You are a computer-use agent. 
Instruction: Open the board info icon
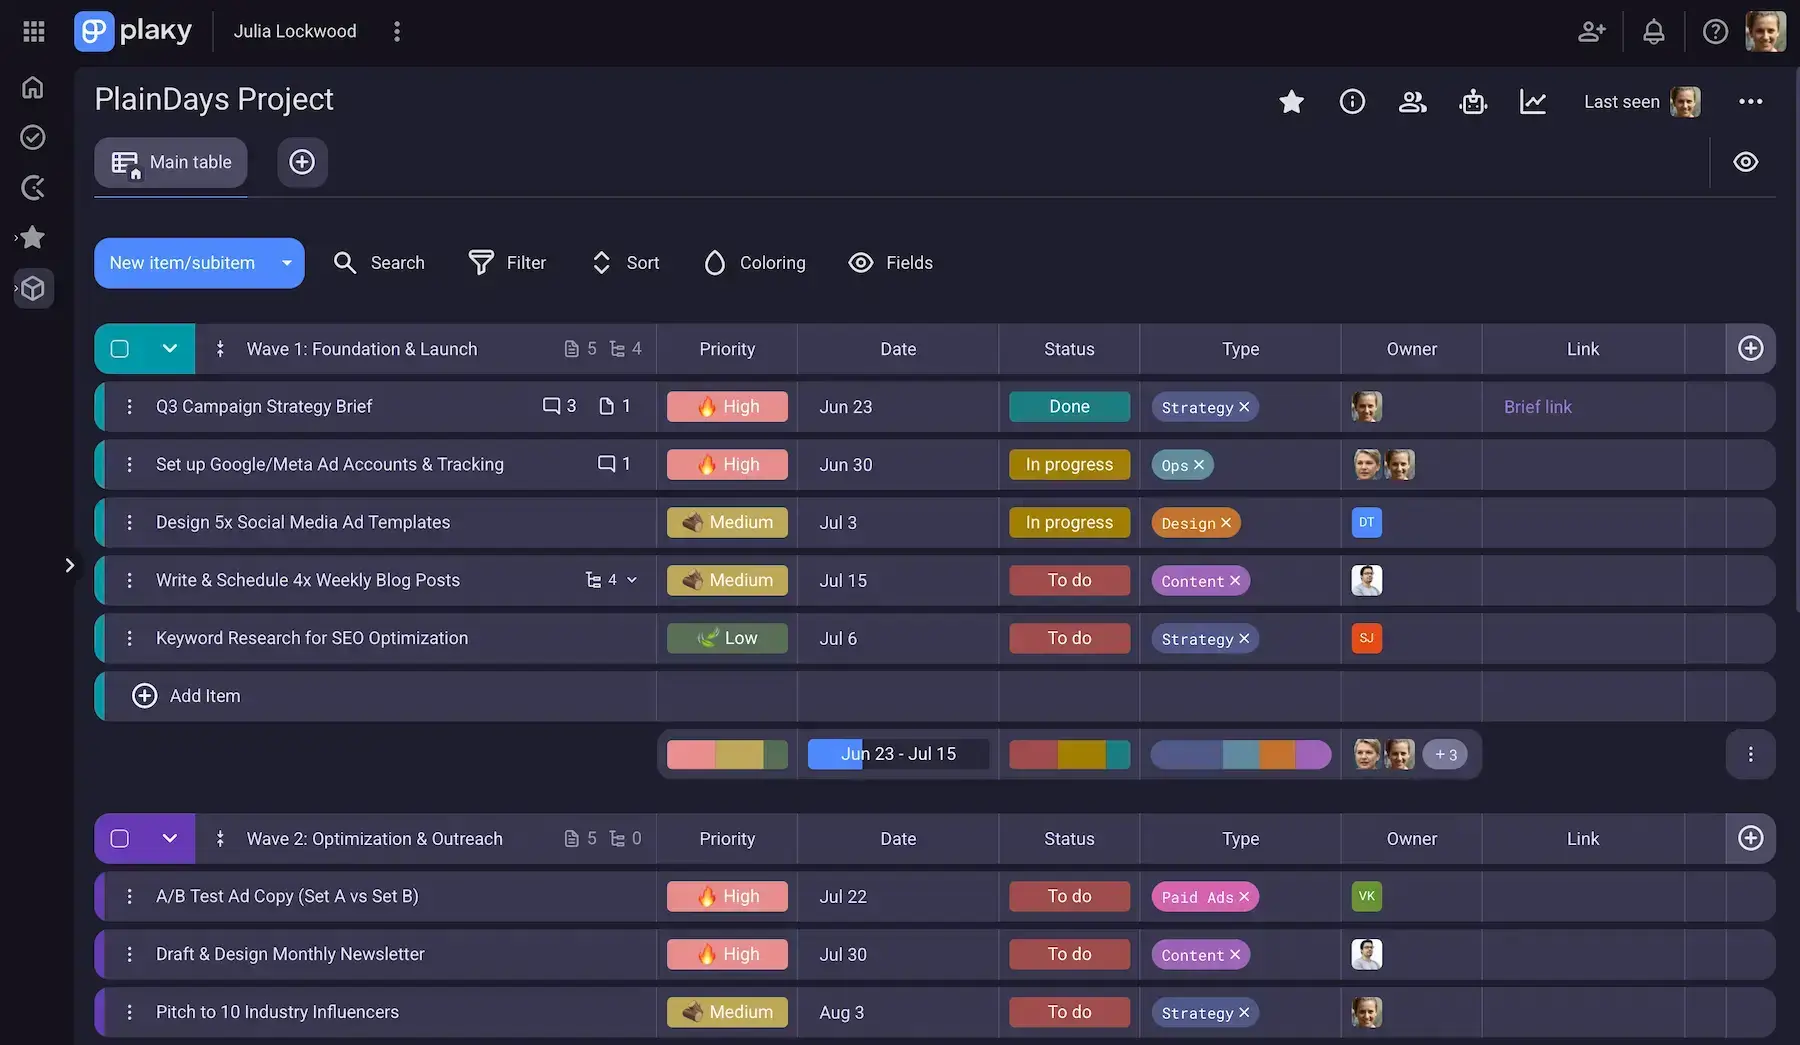click(x=1352, y=102)
